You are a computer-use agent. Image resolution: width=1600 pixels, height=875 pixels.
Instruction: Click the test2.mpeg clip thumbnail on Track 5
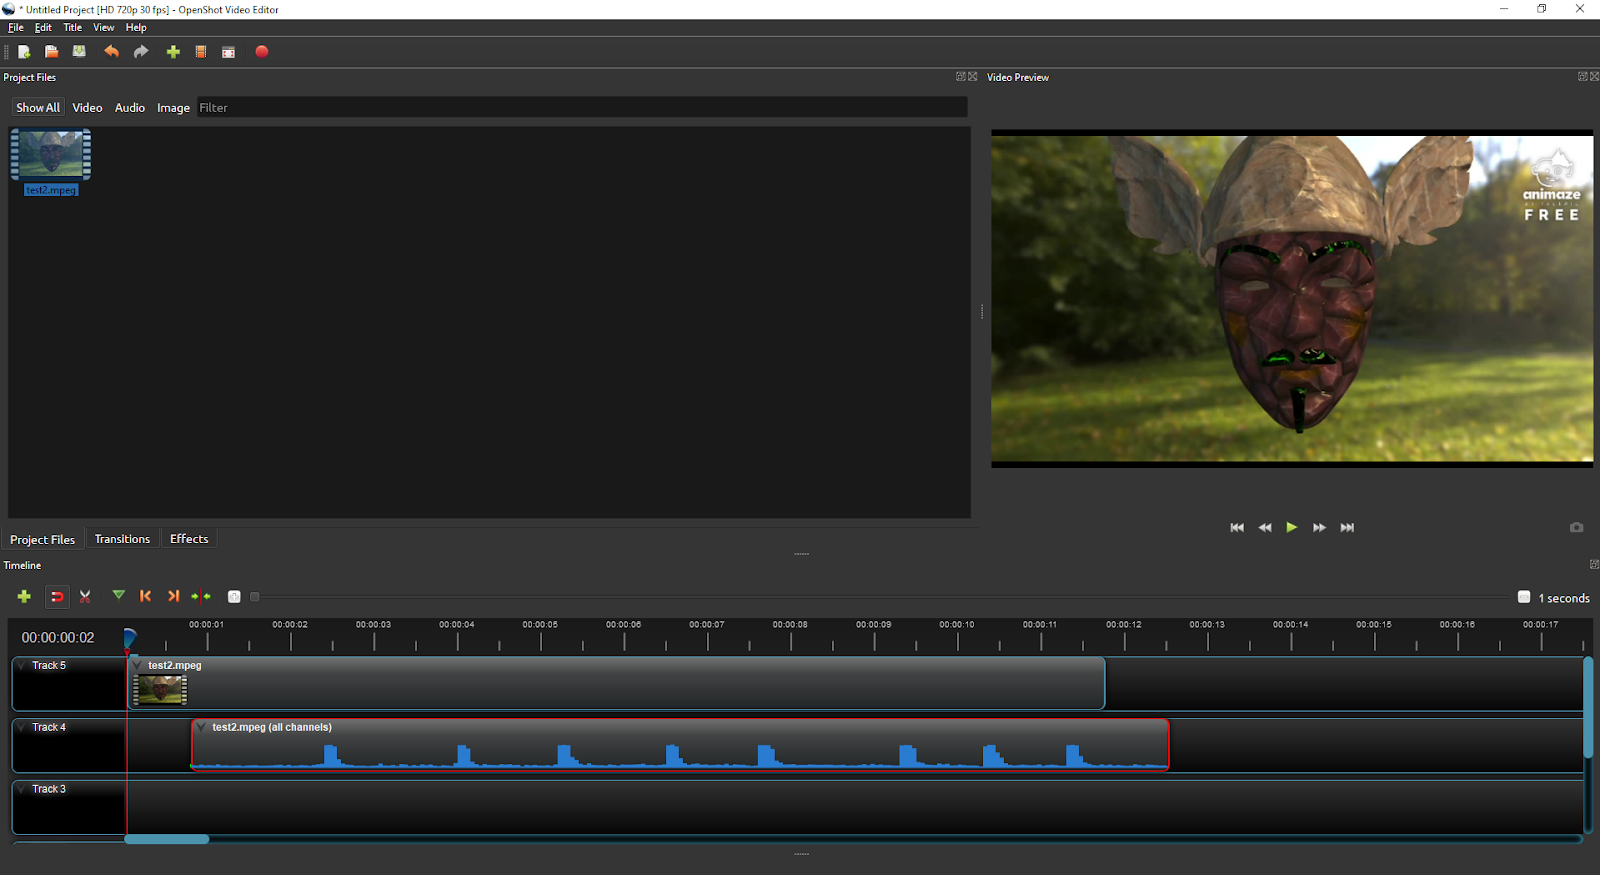(160, 690)
